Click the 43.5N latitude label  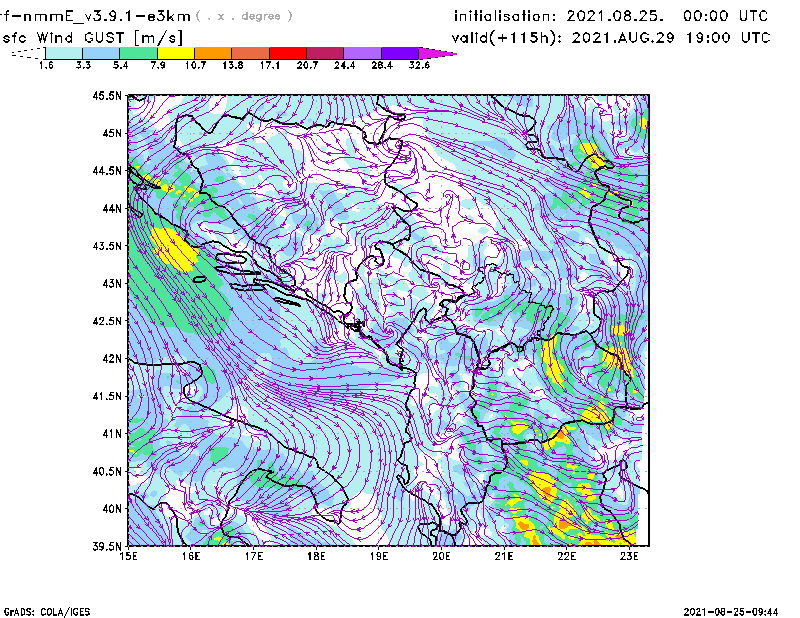coord(107,246)
